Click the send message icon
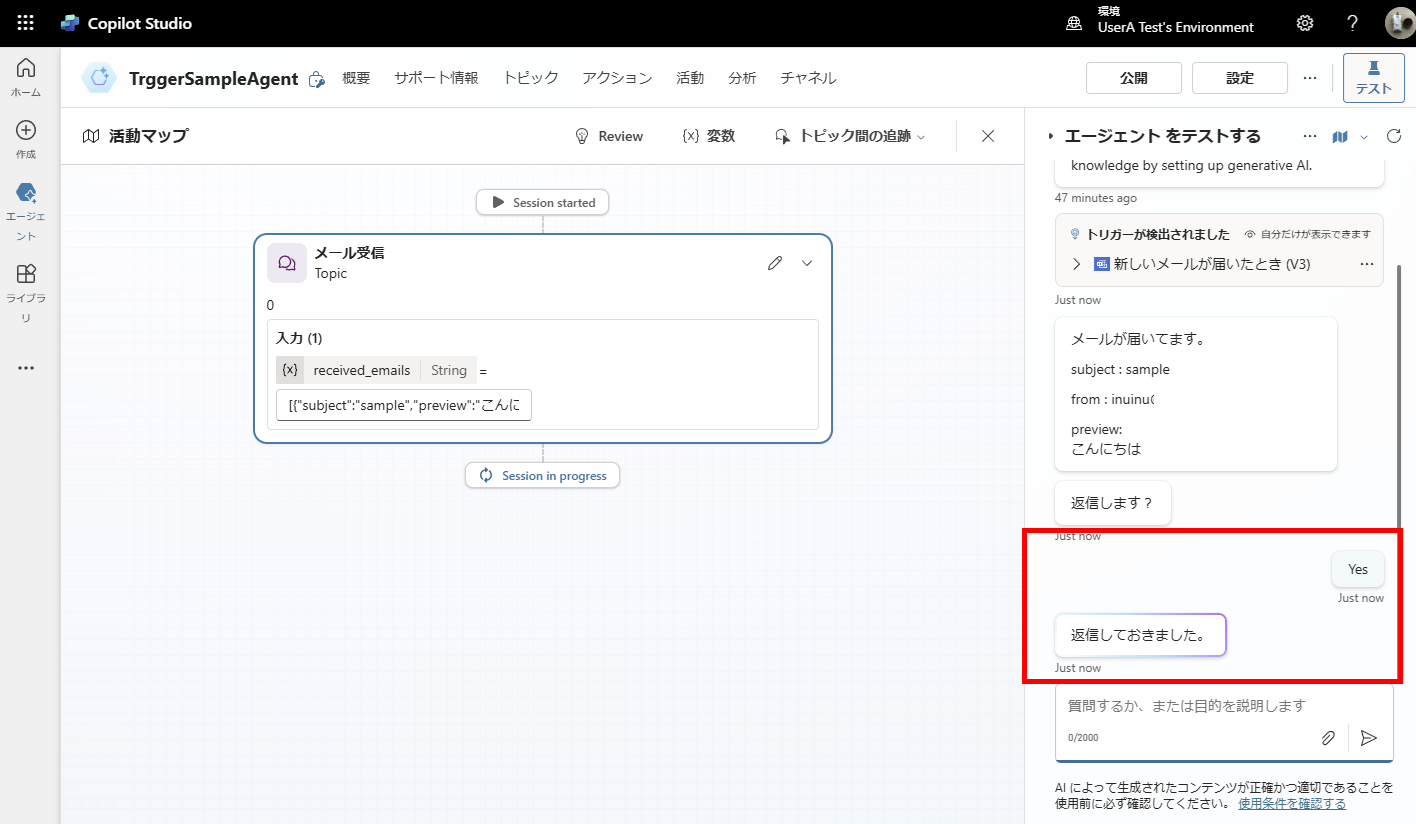The image size is (1416, 824). pyautogui.click(x=1370, y=738)
